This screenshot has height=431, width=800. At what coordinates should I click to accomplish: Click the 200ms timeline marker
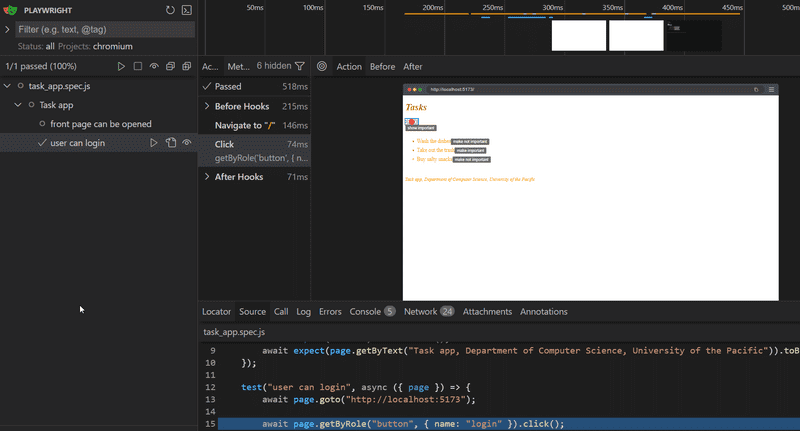pyautogui.click(x=433, y=8)
